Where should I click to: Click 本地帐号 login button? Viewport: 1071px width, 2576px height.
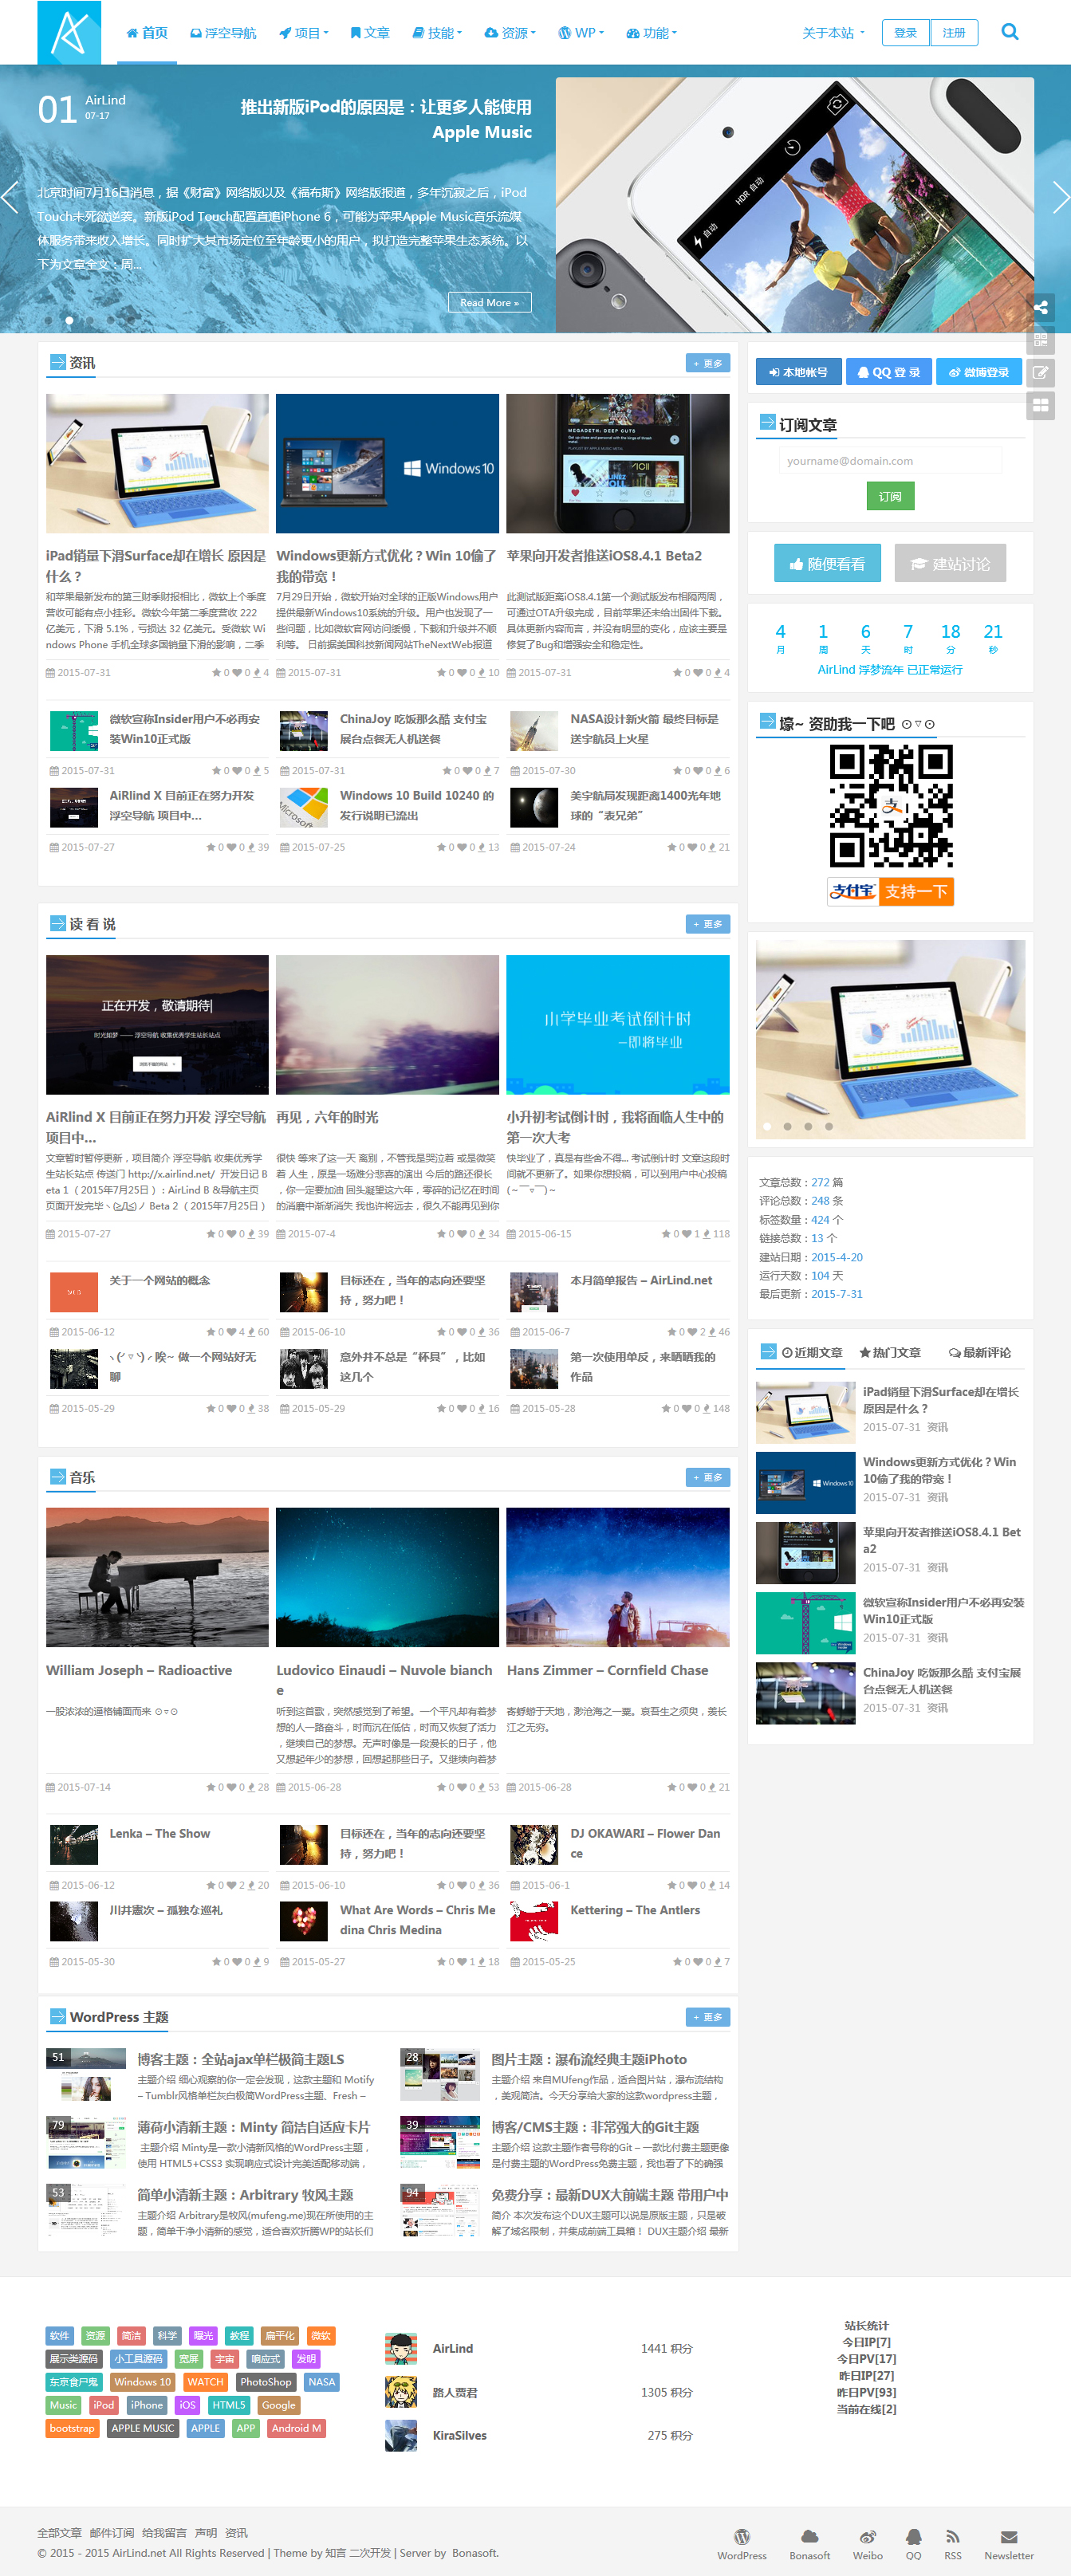798,372
